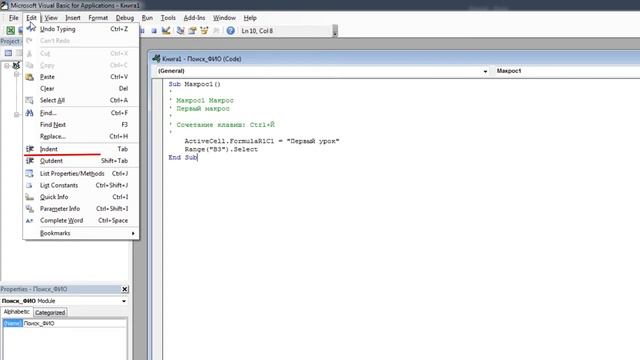640x360 pixels.
Task: Click the End Sub code line
Action: pos(183,158)
